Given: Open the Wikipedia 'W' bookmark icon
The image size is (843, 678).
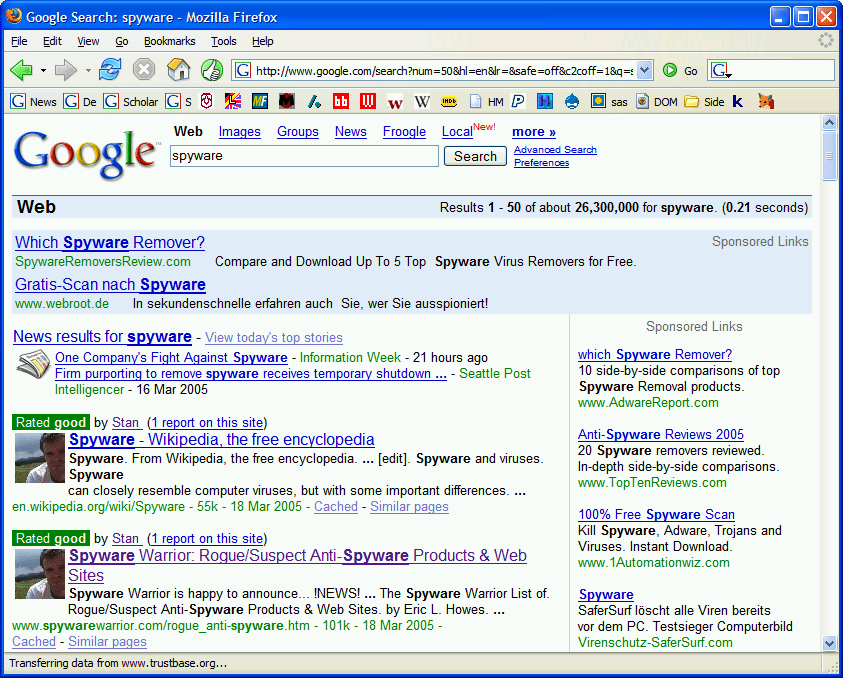Looking at the screenshot, I should pyautogui.click(x=422, y=102).
